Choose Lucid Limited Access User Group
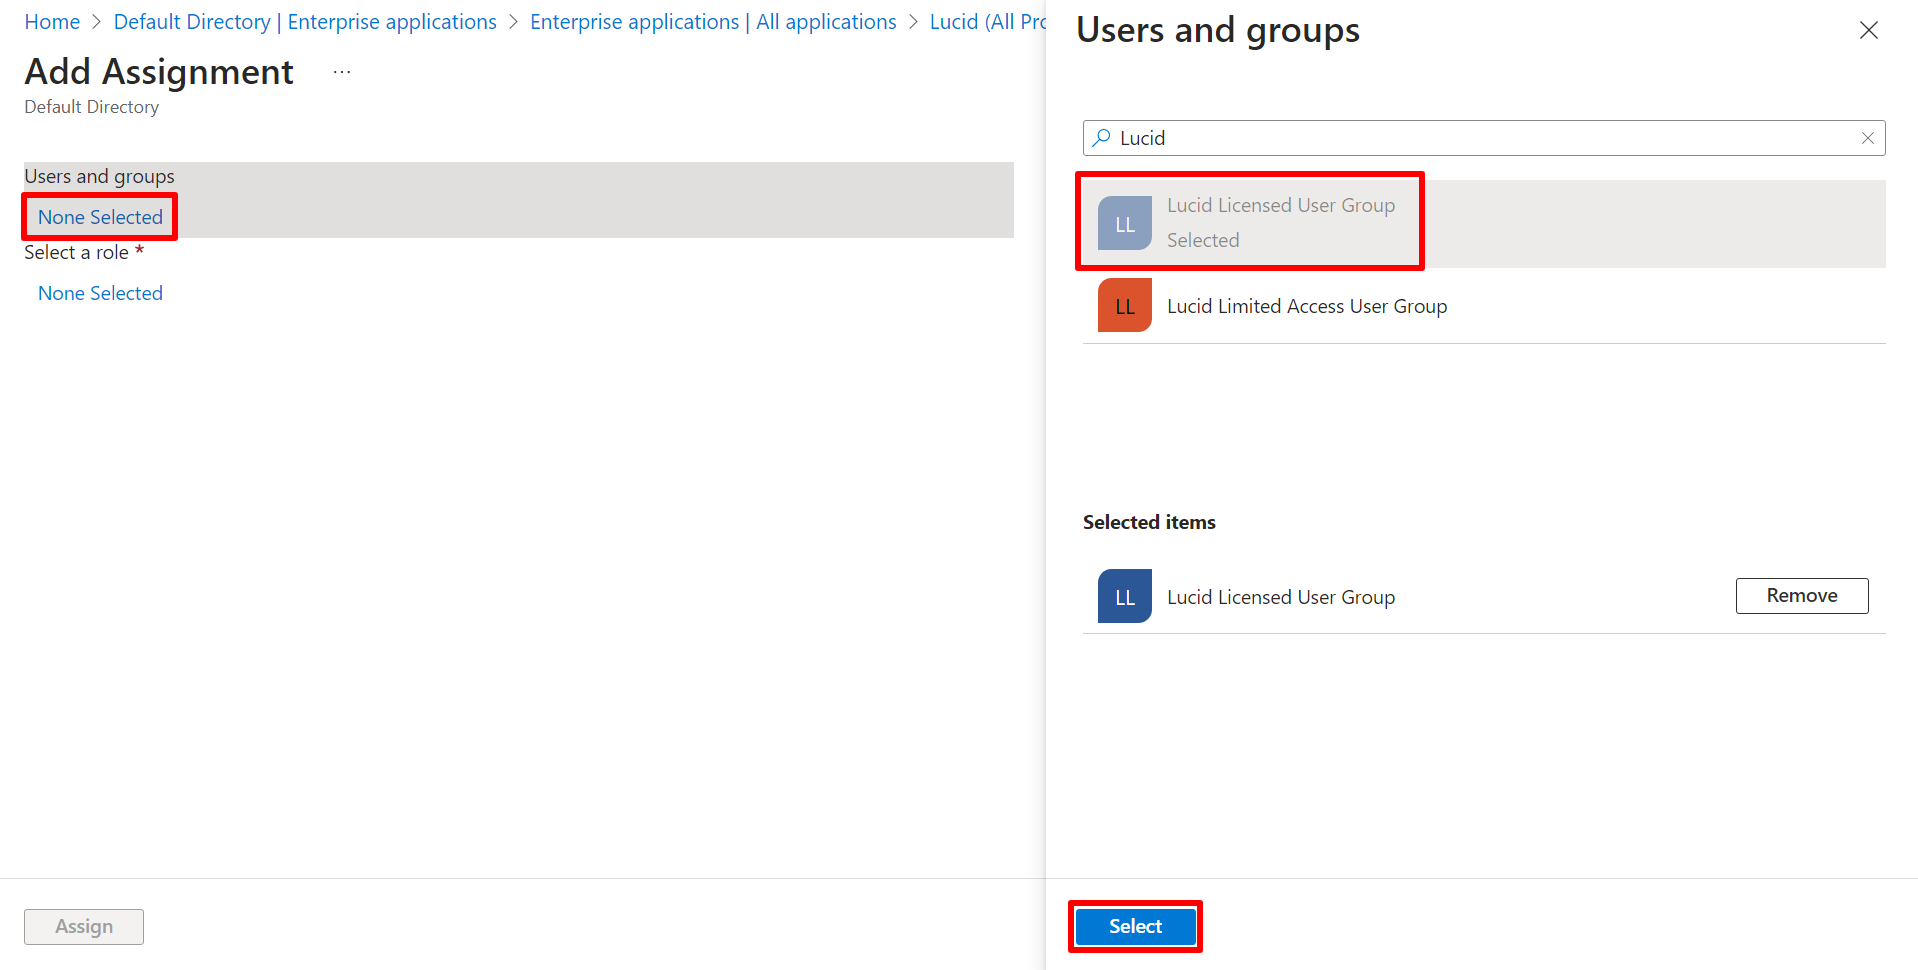Viewport: 1918px width, 970px height. pos(1484,306)
